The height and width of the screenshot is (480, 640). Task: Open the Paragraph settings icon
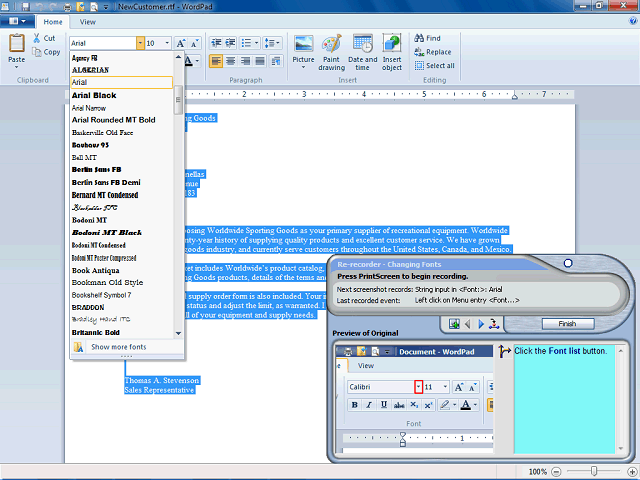[276, 61]
